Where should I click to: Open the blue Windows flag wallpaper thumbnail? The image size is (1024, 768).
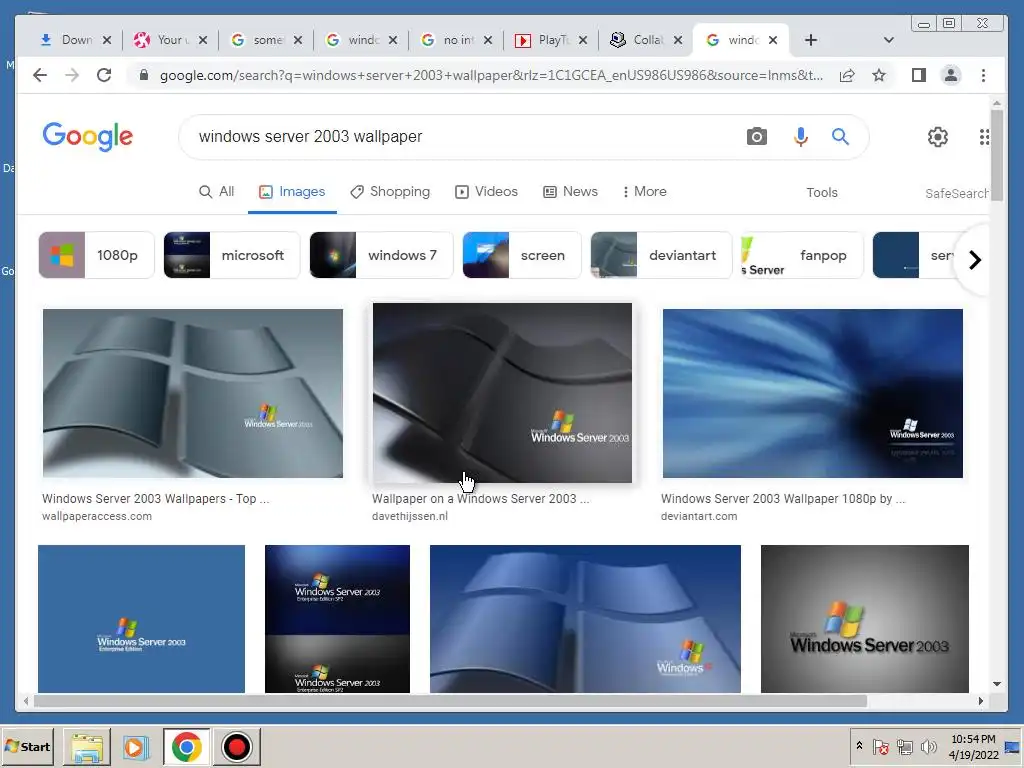585,619
